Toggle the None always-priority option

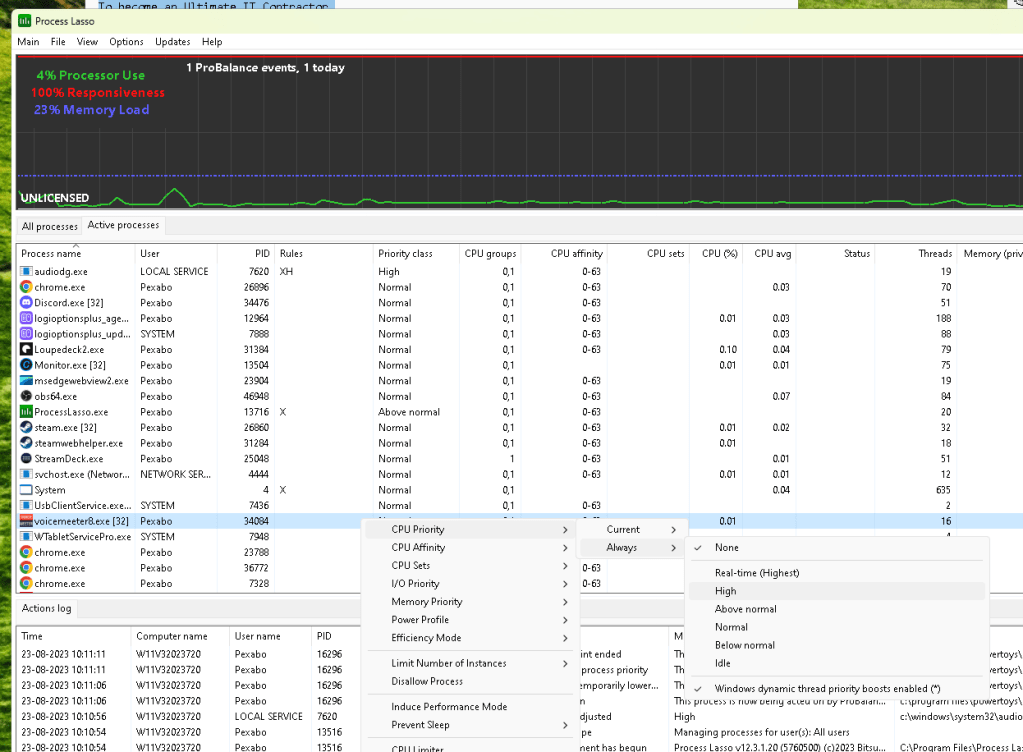point(837,548)
